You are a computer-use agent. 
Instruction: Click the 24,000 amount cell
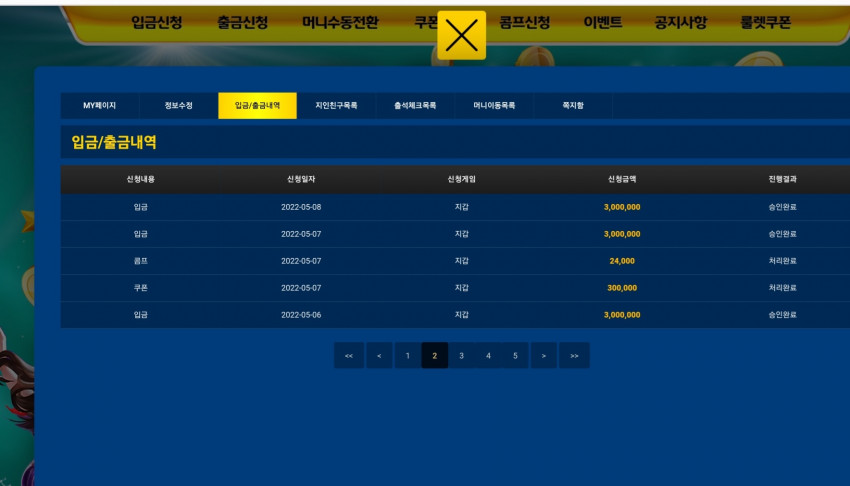[622, 261]
